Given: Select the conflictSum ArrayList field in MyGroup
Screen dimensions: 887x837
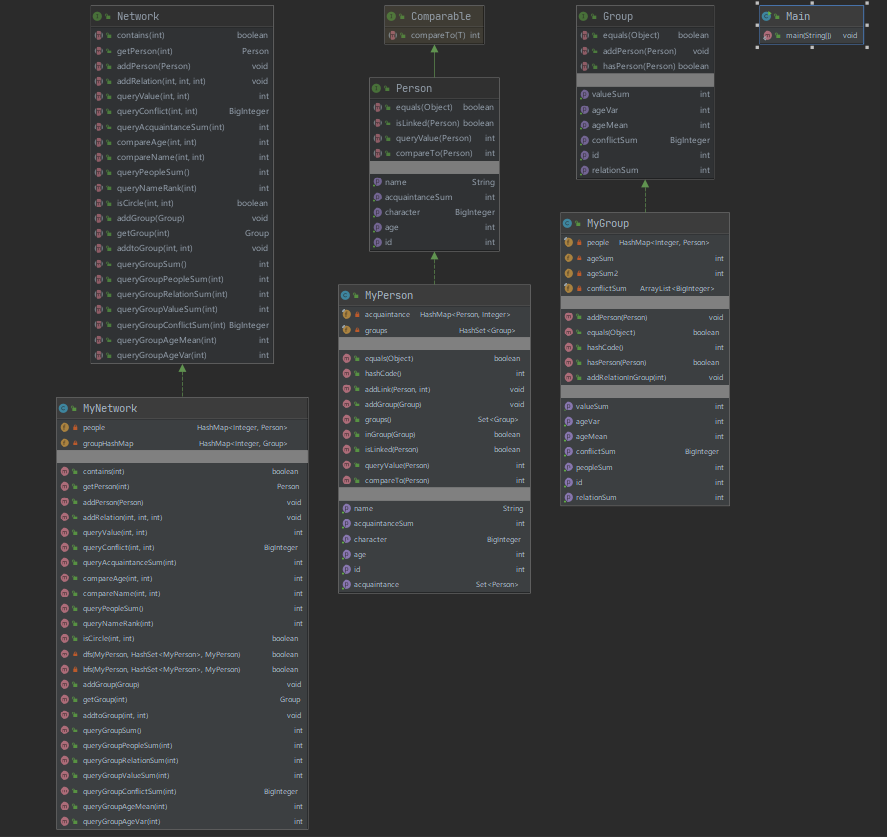Looking at the screenshot, I should point(644,288).
